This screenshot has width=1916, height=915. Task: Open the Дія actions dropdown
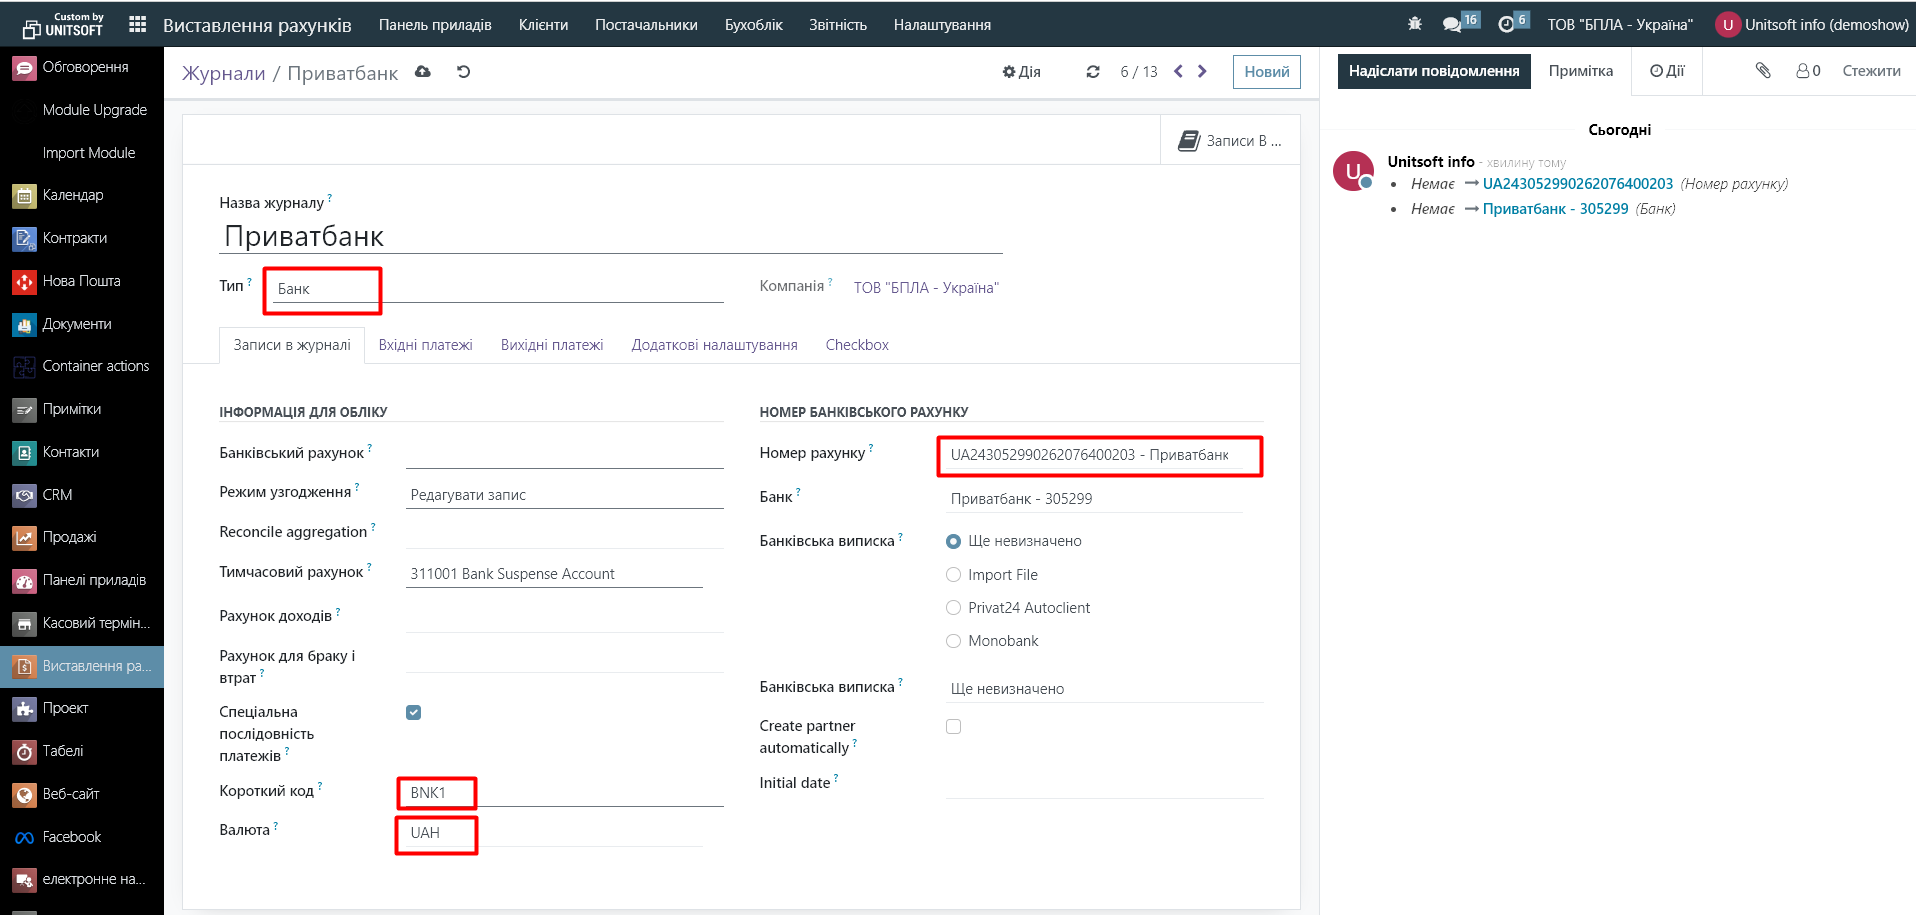(1021, 72)
